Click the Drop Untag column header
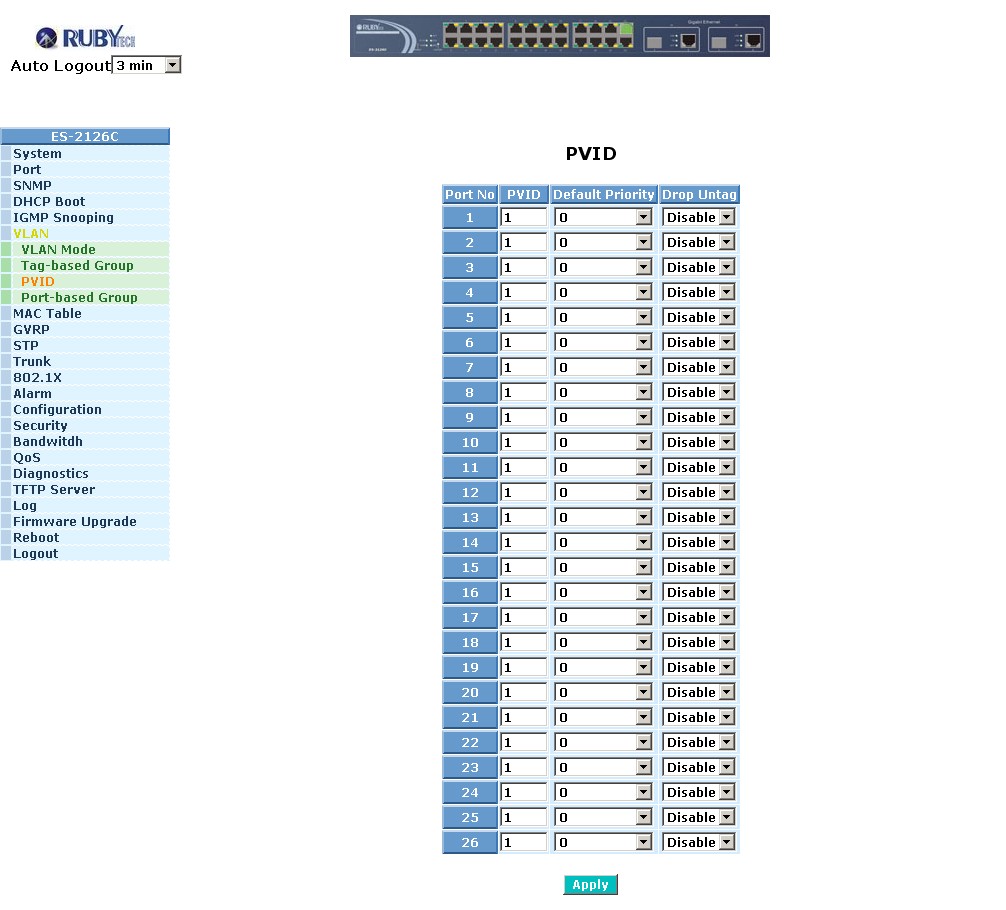This screenshot has width=1006, height=910. [699, 194]
